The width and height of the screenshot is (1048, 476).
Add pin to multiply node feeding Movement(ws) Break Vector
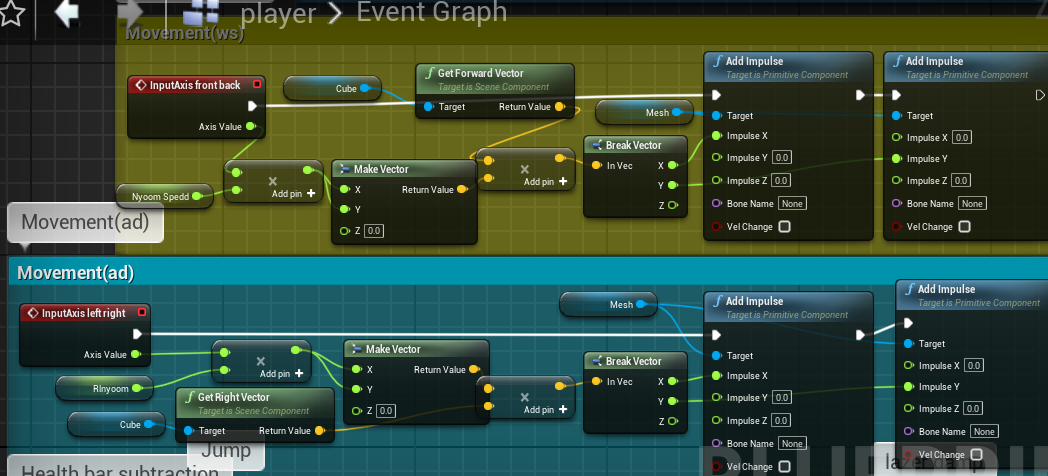[x=546, y=181]
